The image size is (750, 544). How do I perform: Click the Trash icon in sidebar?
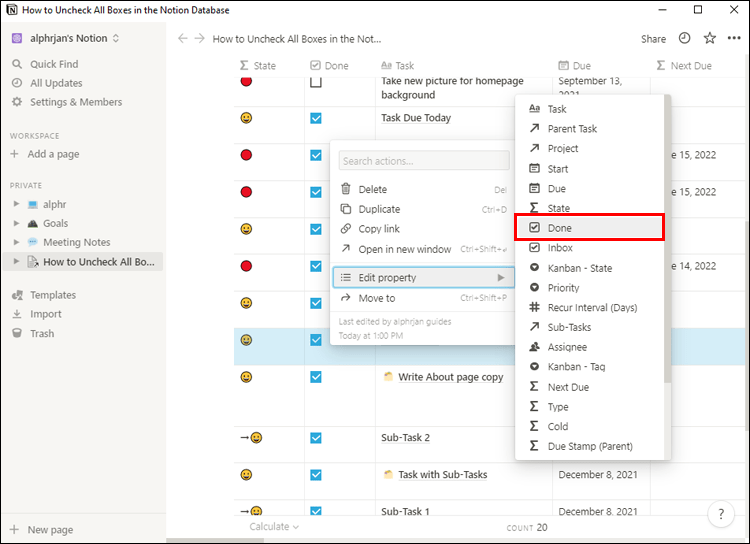[17, 334]
